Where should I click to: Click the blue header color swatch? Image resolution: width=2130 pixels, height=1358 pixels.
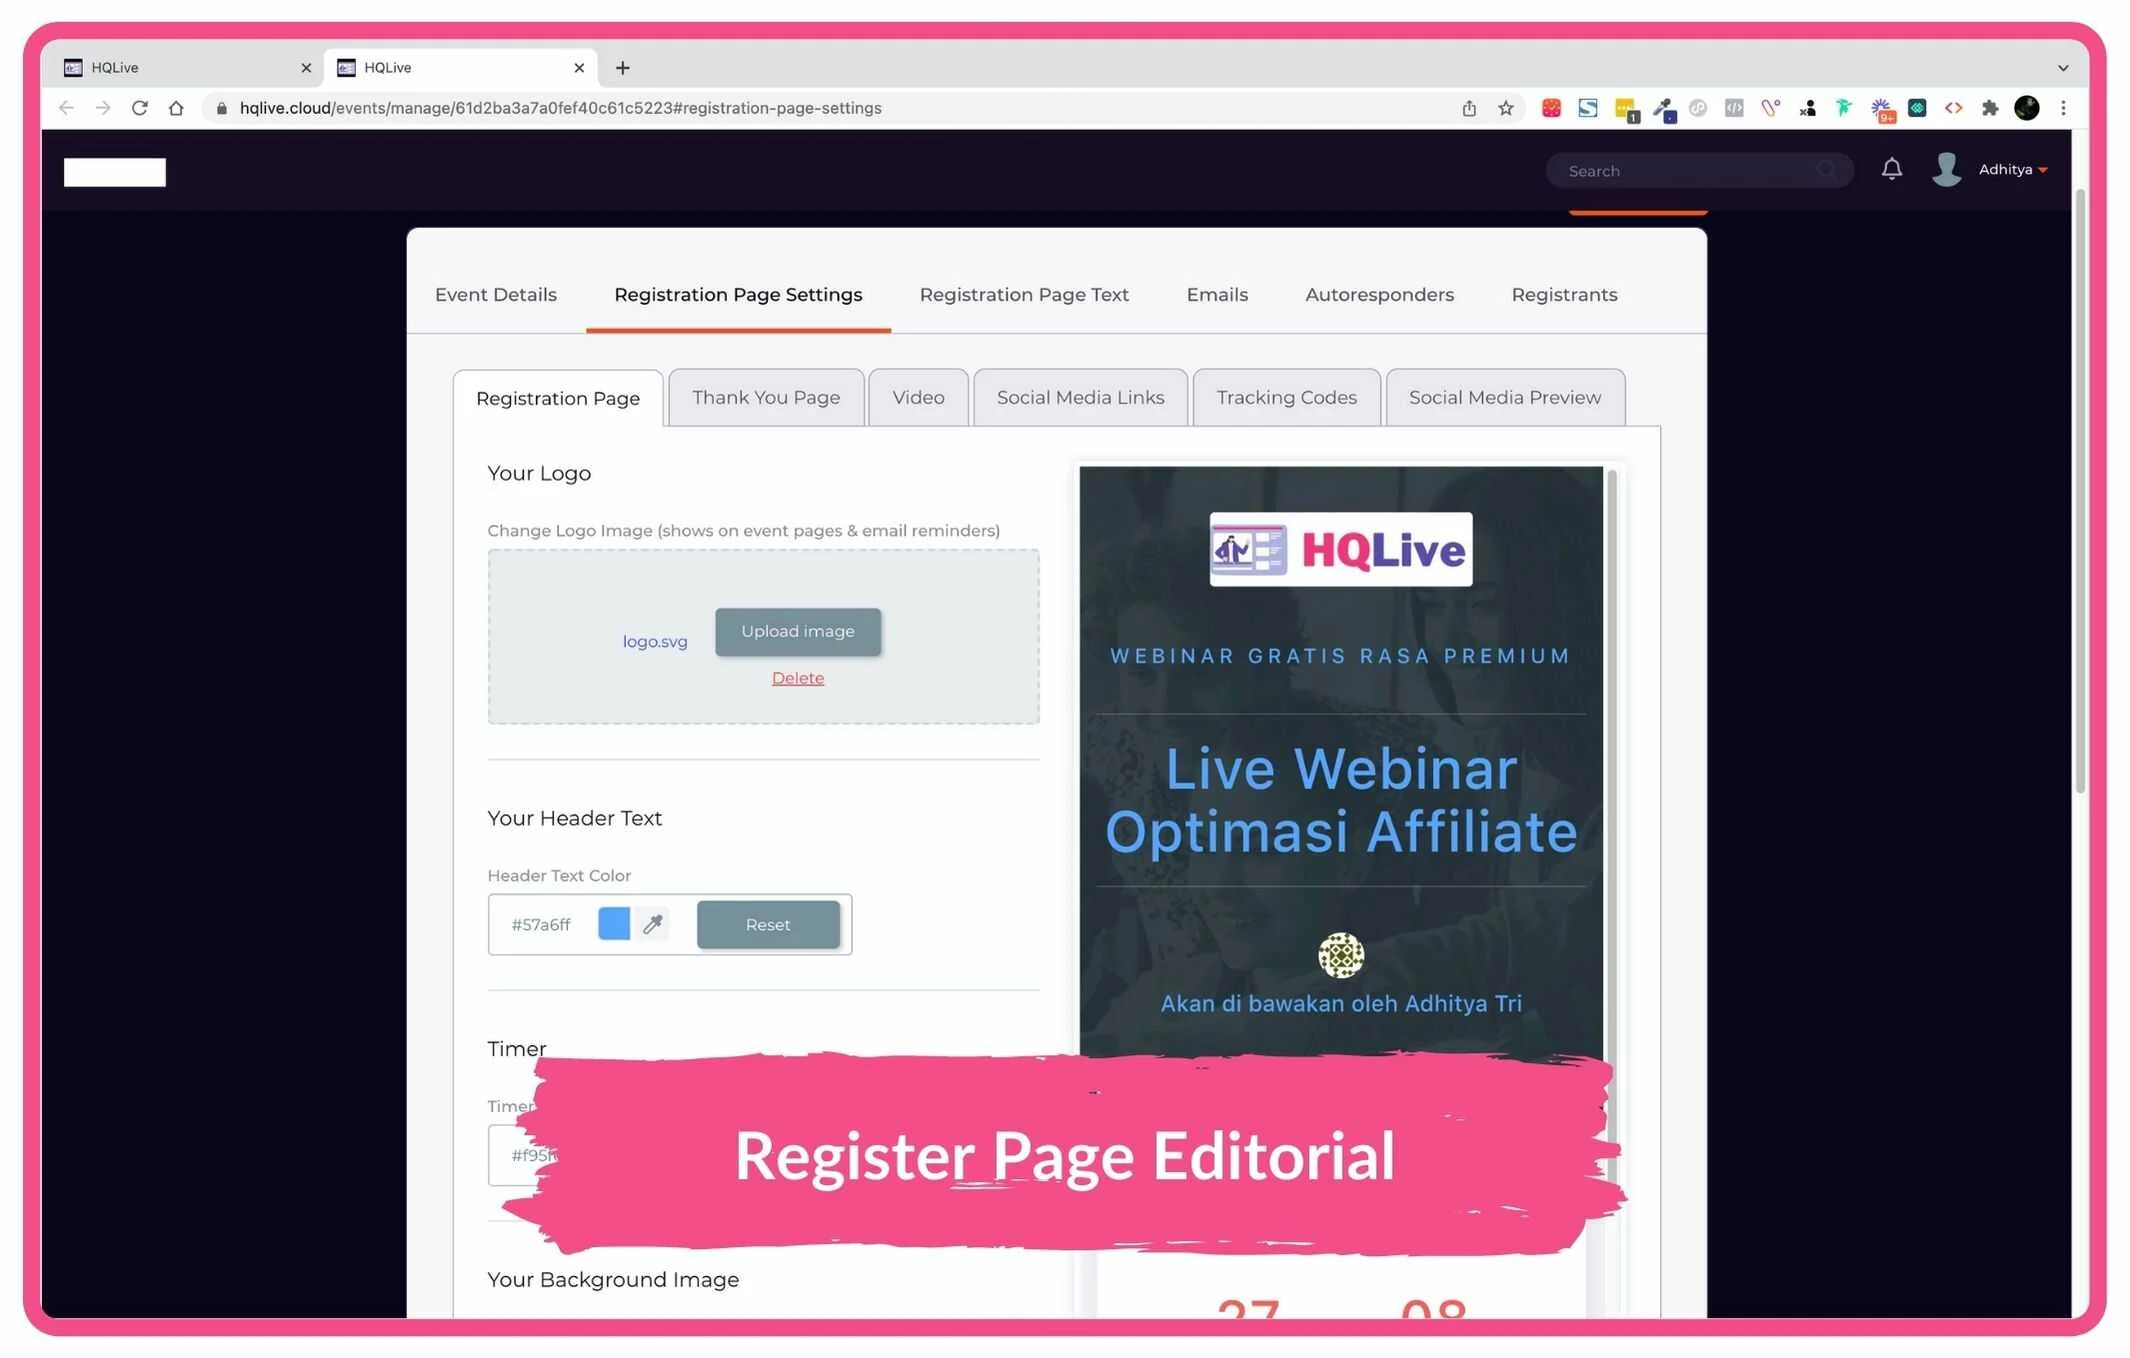pyautogui.click(x=613, y=923)
